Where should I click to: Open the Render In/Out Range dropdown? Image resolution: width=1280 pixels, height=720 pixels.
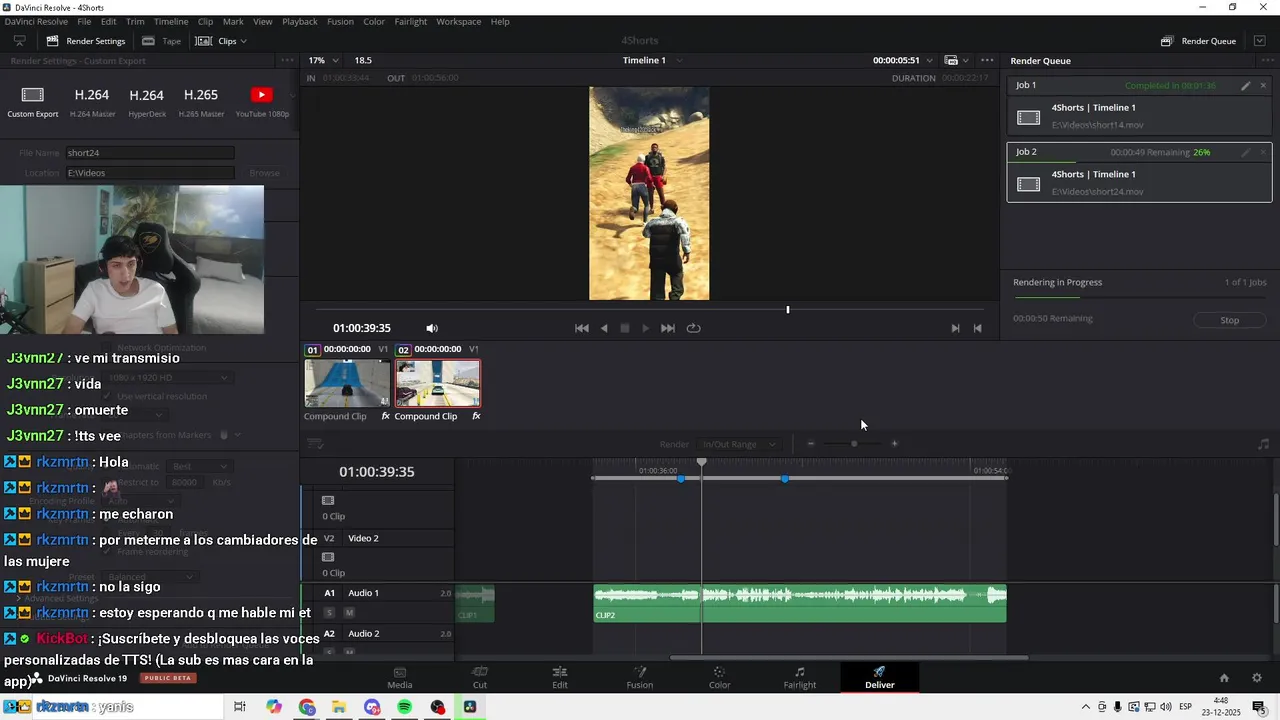click(739, 444)
